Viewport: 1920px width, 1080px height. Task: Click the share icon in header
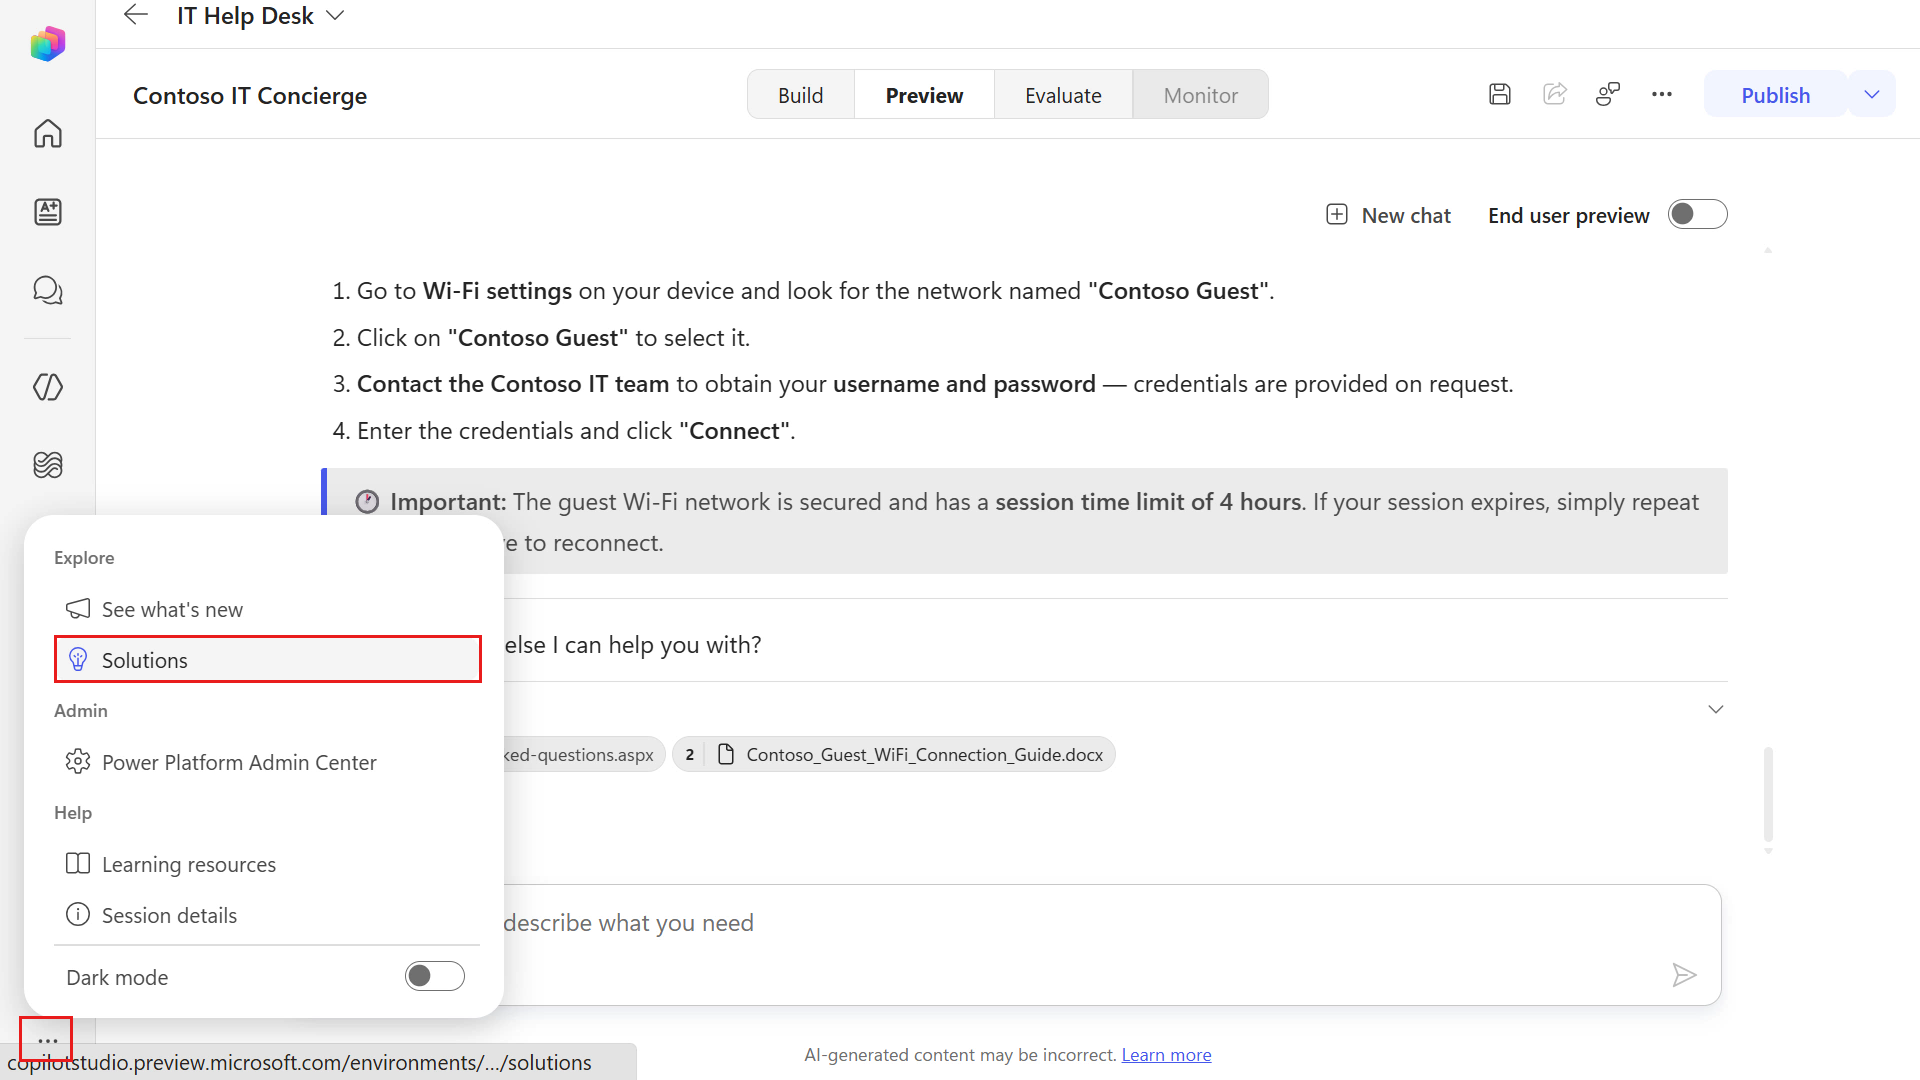(1554, 94)
